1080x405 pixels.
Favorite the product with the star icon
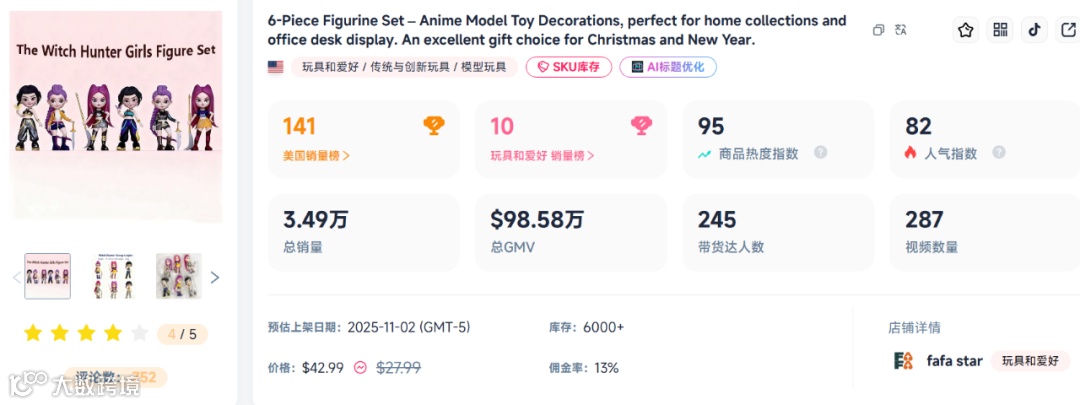pyautogui.click(x=965, y=30)
